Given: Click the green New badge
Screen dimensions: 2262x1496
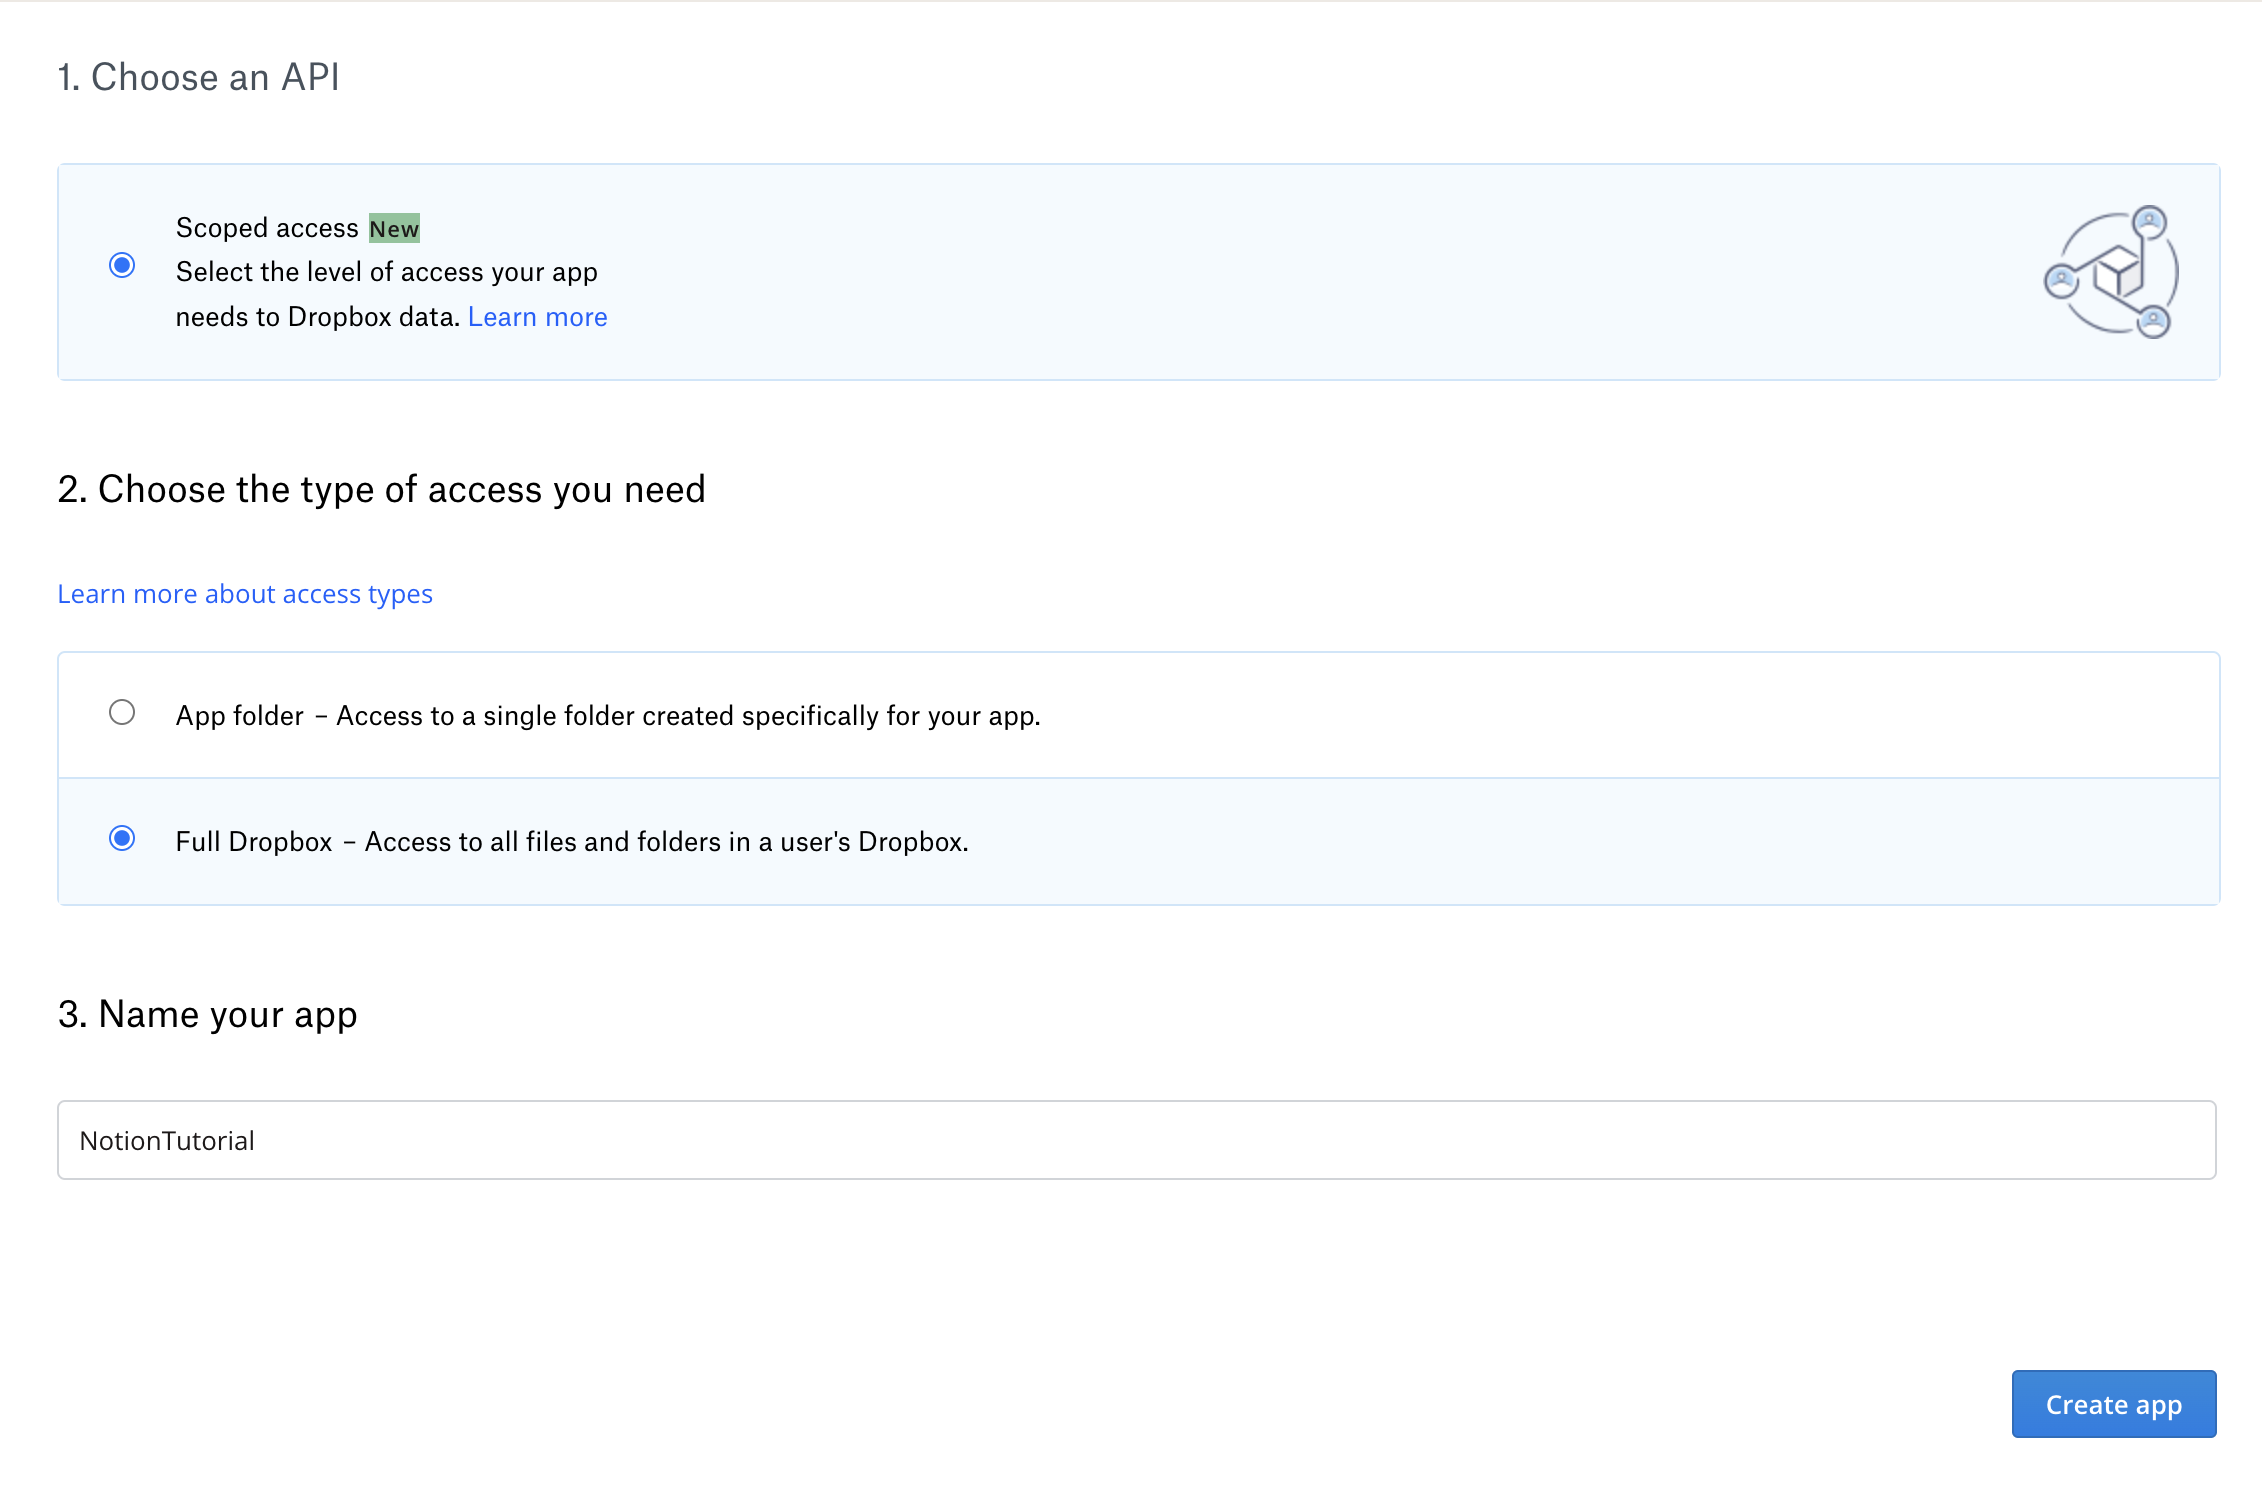Looking at the screenshot, I should [394, 228].
